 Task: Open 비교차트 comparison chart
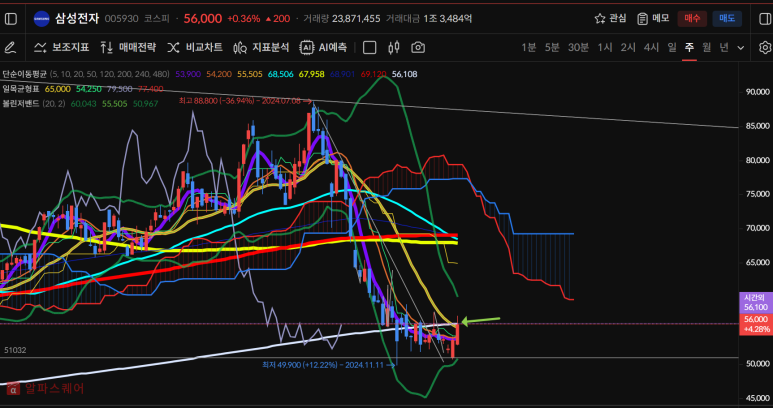point(195,48)
